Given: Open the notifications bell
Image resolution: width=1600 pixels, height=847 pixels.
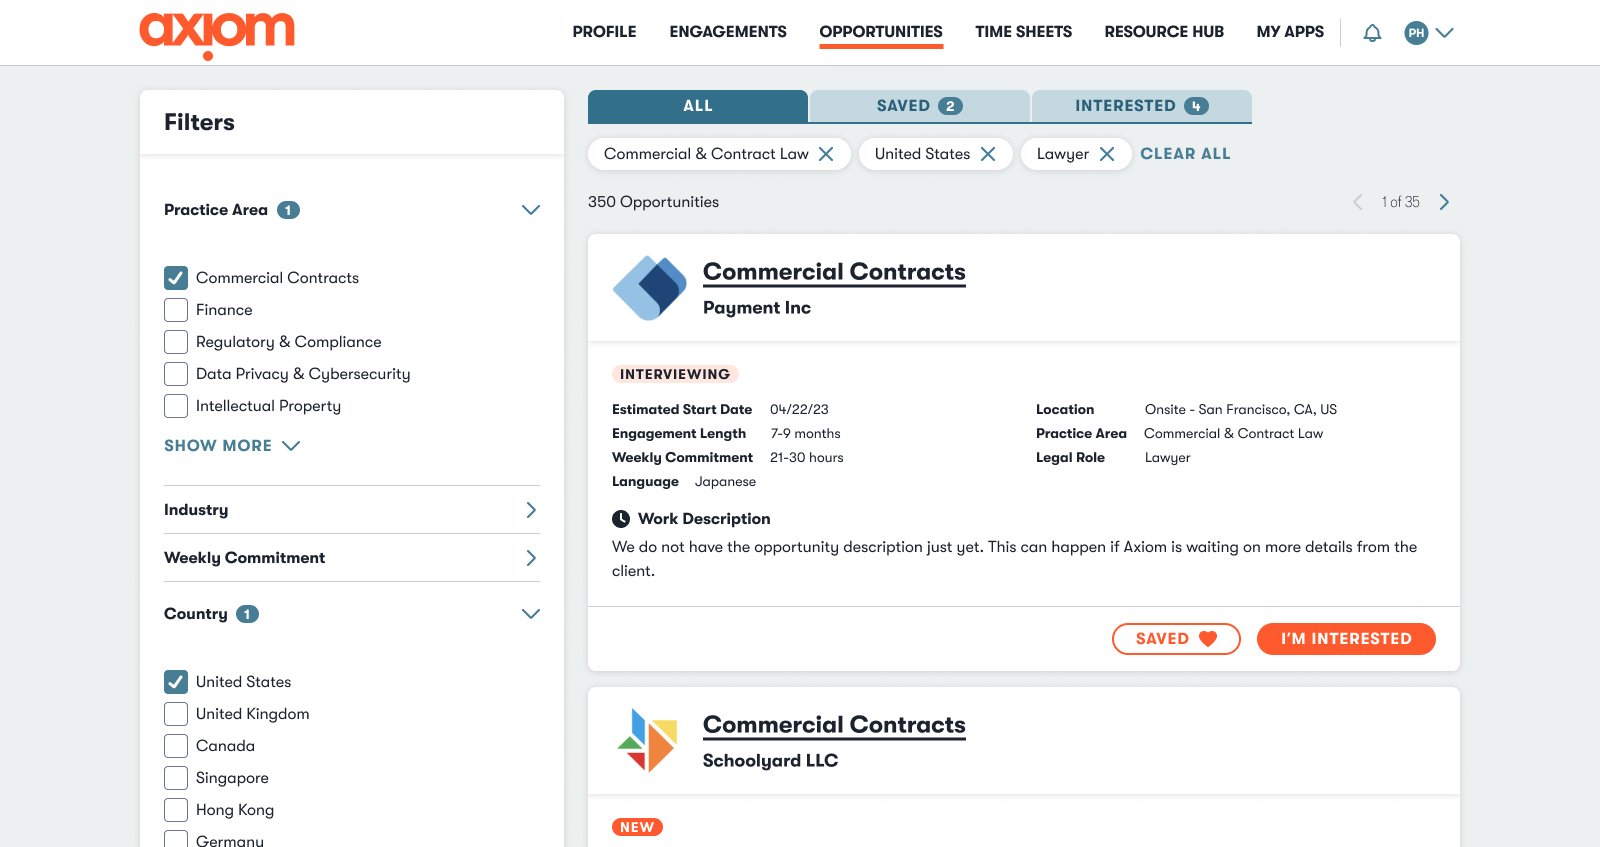Looking at the screenshot, I should [x=1372, y=33].
